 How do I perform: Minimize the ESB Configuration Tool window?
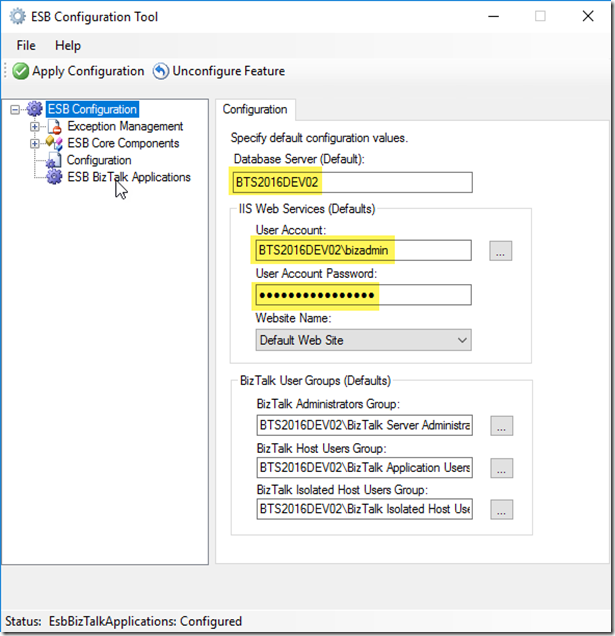click(x=493, y=17)
